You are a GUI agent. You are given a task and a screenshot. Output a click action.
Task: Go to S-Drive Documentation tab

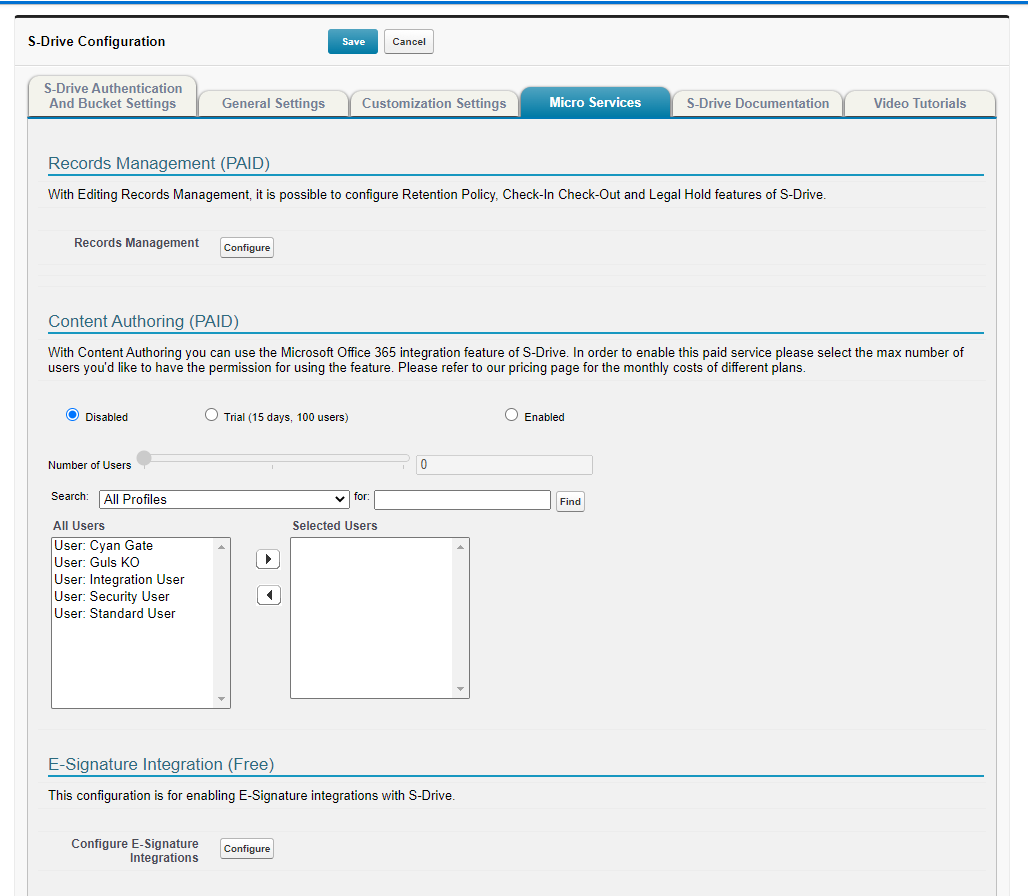[757, 103]
